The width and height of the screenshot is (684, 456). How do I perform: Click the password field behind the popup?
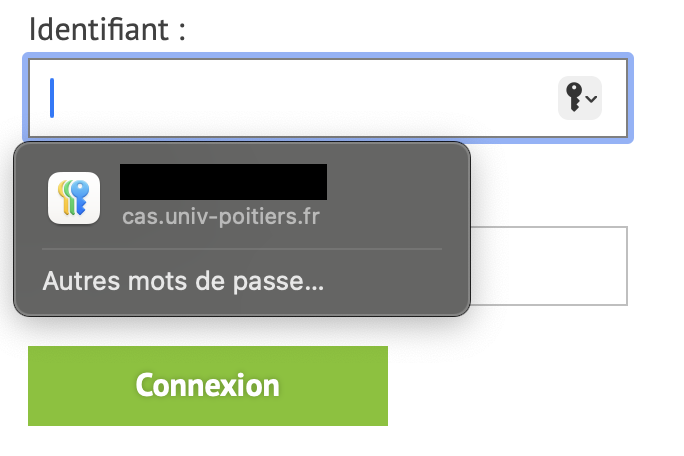548,266
